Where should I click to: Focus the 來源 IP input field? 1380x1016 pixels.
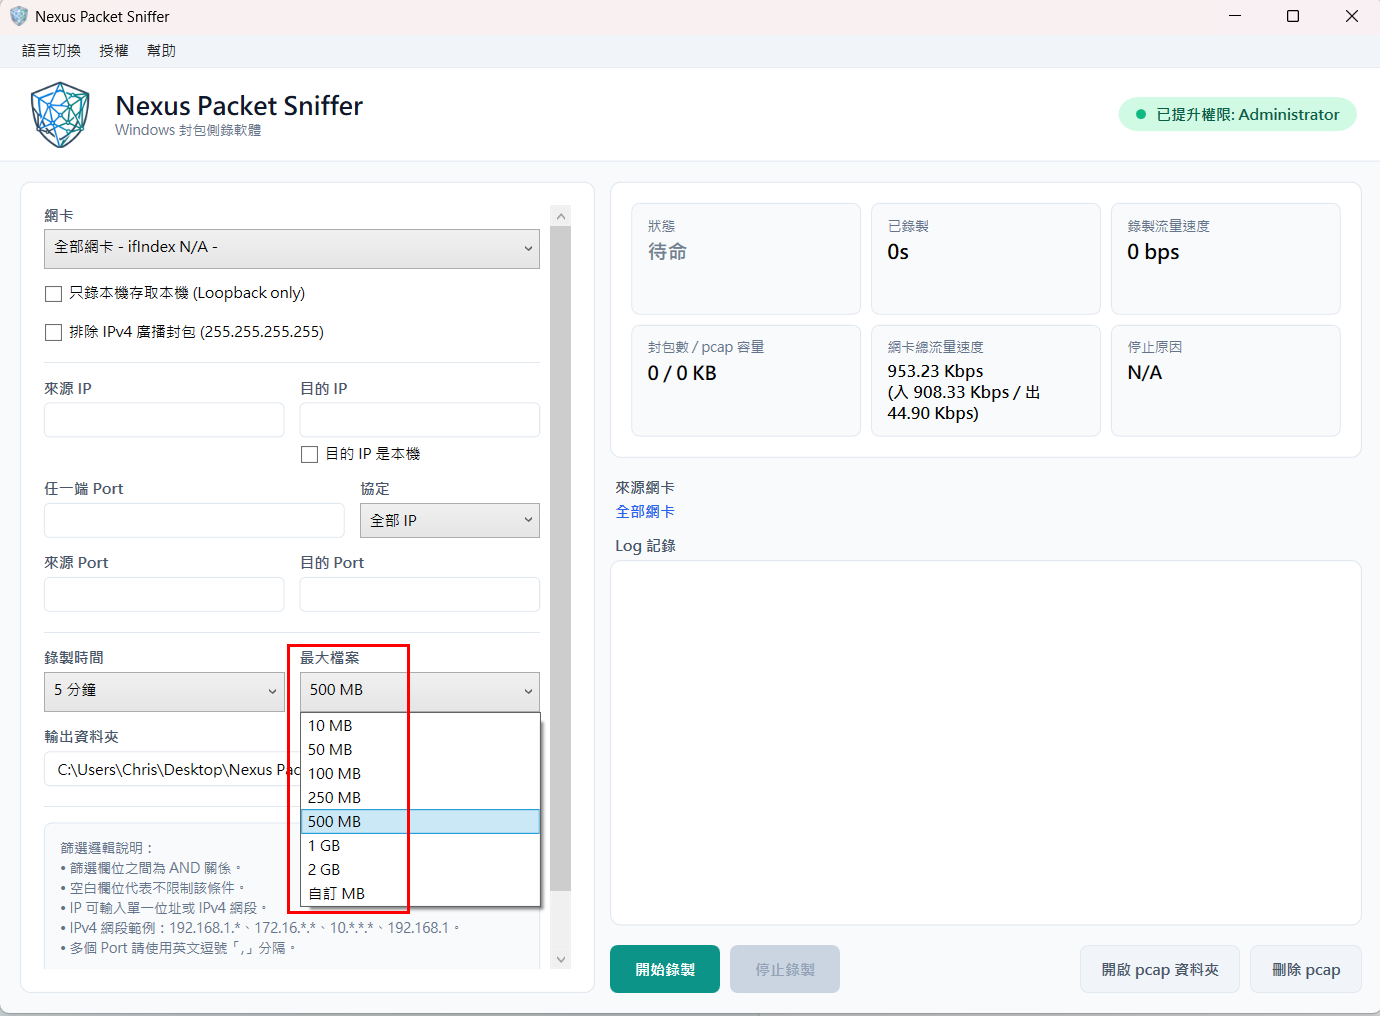[x=164, y=420]
